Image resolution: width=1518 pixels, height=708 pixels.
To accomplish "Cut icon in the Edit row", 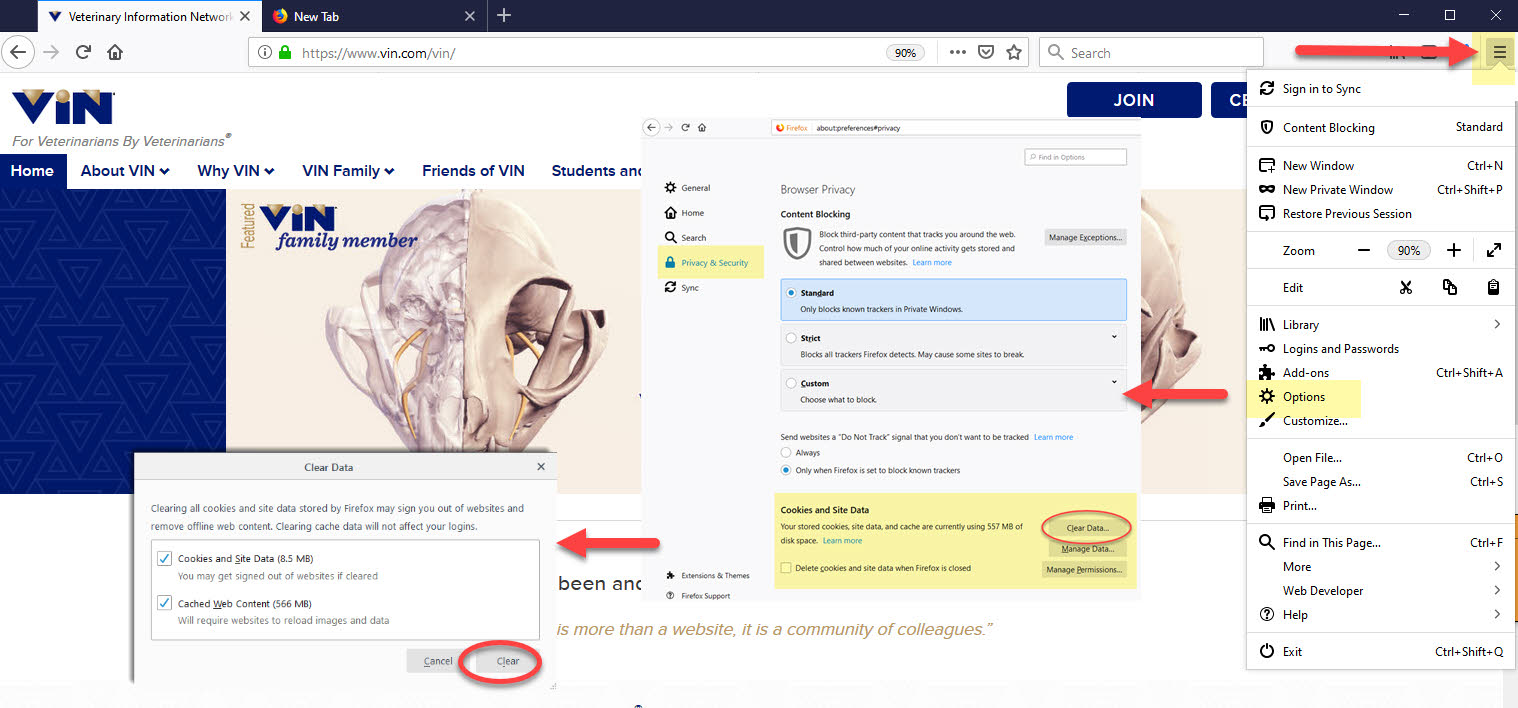I will [1406, 287].
